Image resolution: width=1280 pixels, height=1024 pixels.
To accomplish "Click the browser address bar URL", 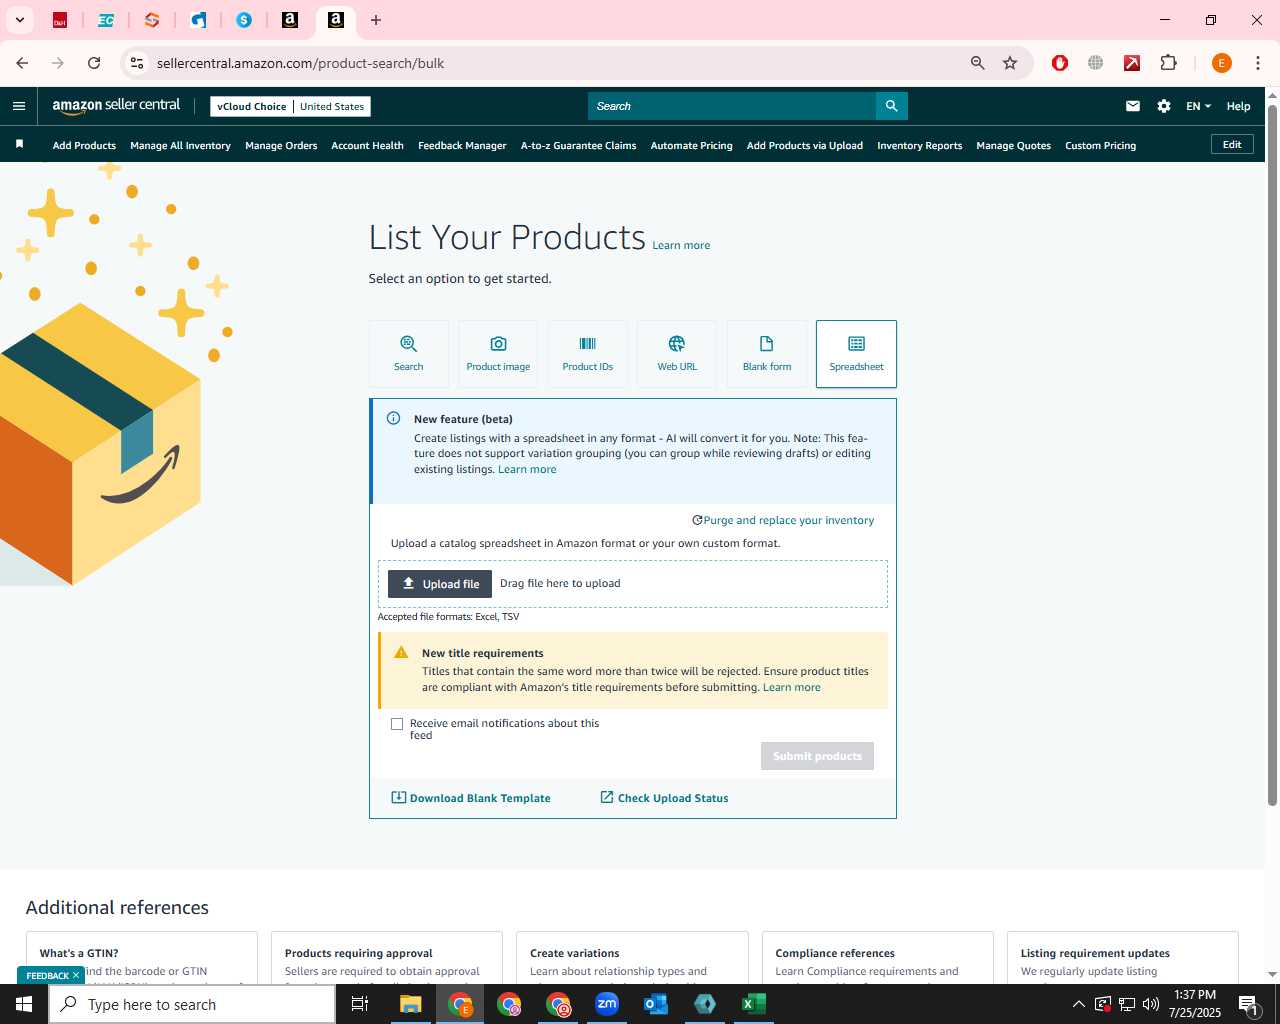I will click(x=300, y=63).
